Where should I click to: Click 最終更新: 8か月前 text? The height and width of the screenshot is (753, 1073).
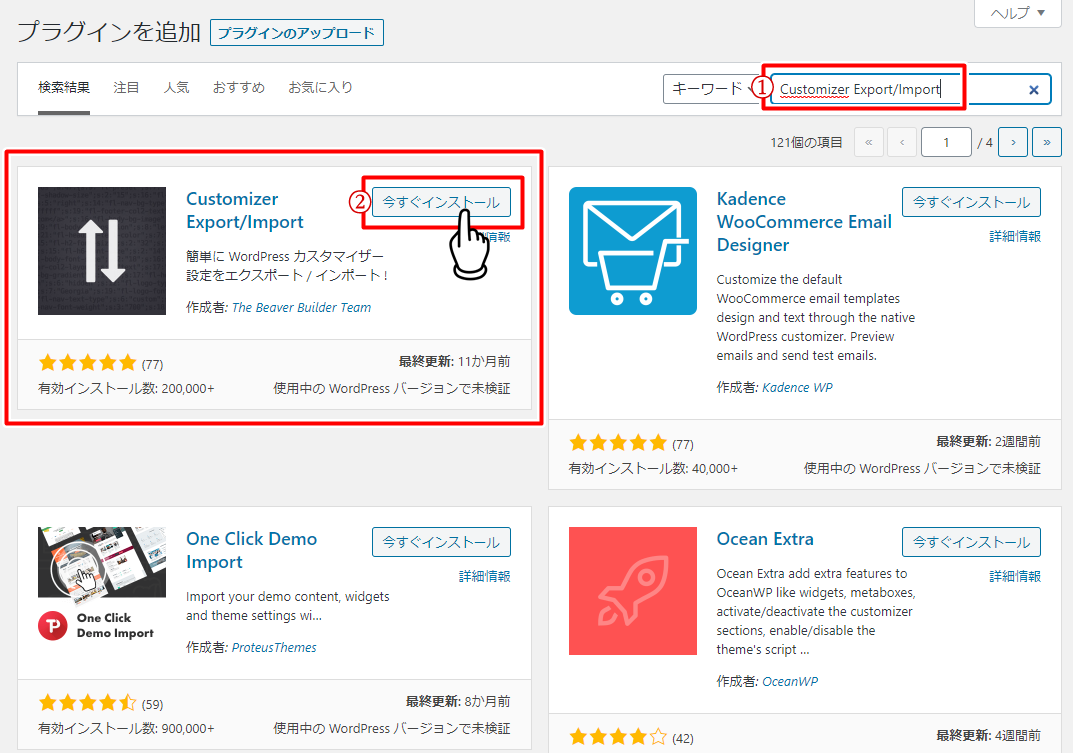(x=458, y=702)
